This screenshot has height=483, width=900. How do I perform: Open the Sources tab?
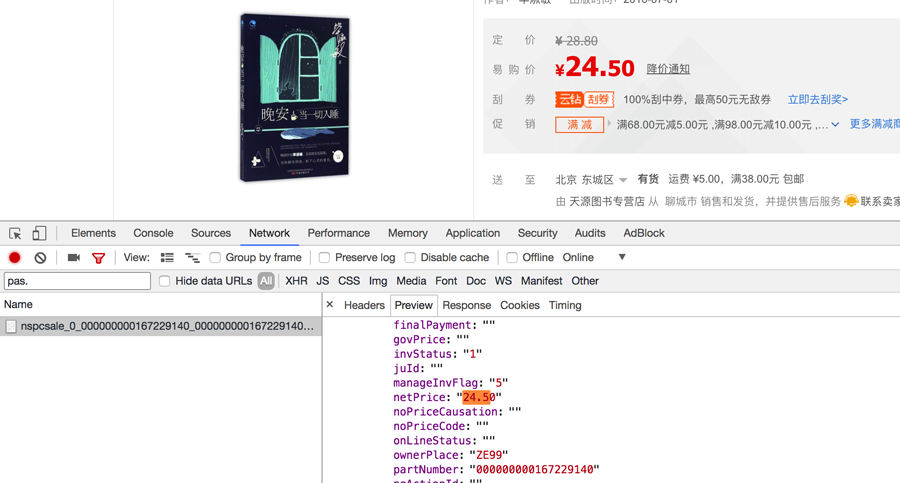(x=211, y=233)
